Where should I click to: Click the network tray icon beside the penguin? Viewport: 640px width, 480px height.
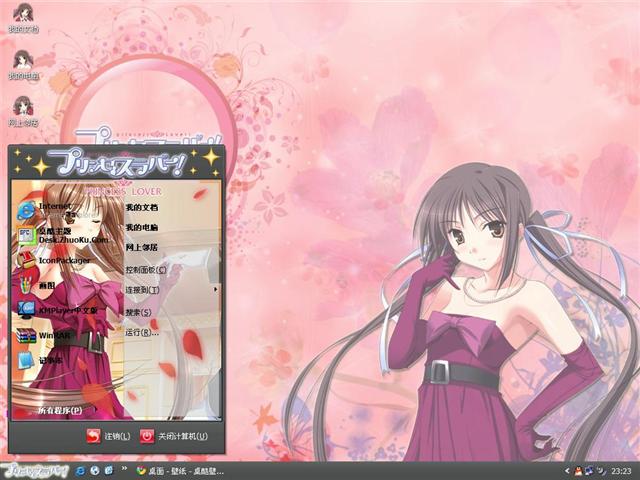pyautogui.click(x=589, y=471)
